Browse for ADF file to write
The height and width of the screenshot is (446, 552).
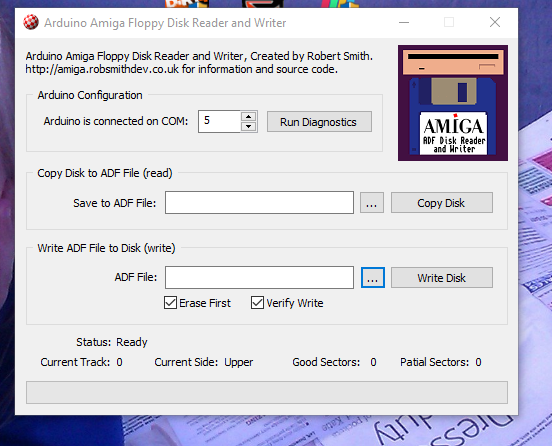pyautogui.click(x=373, y=278)
